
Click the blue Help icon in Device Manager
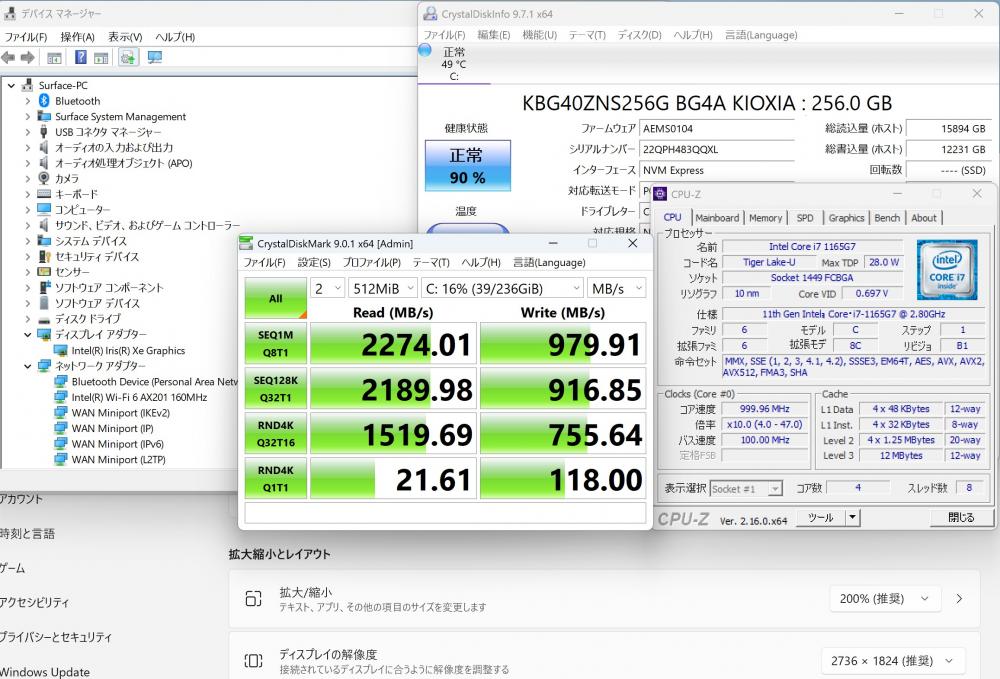80,57
